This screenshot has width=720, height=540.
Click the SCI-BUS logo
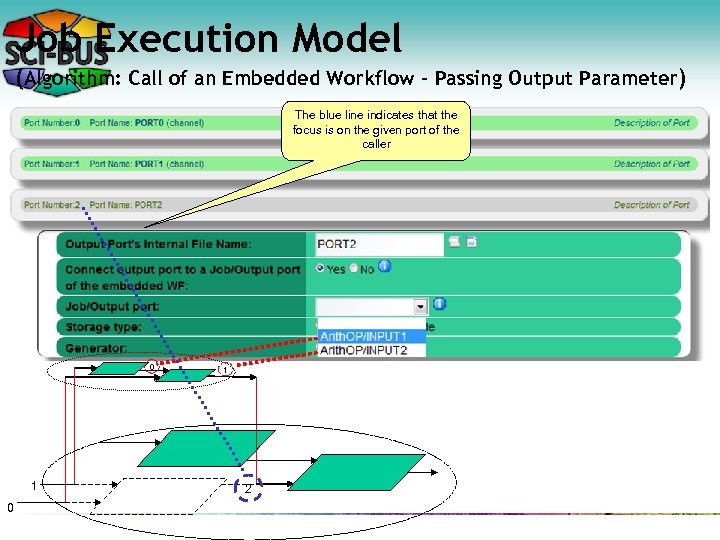click(56, 53)
